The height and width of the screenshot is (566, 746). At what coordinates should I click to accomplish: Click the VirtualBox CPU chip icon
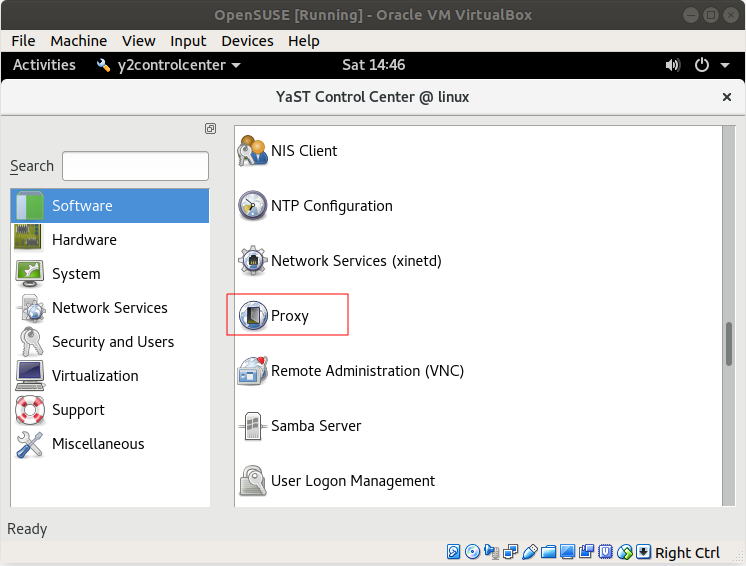605,552
